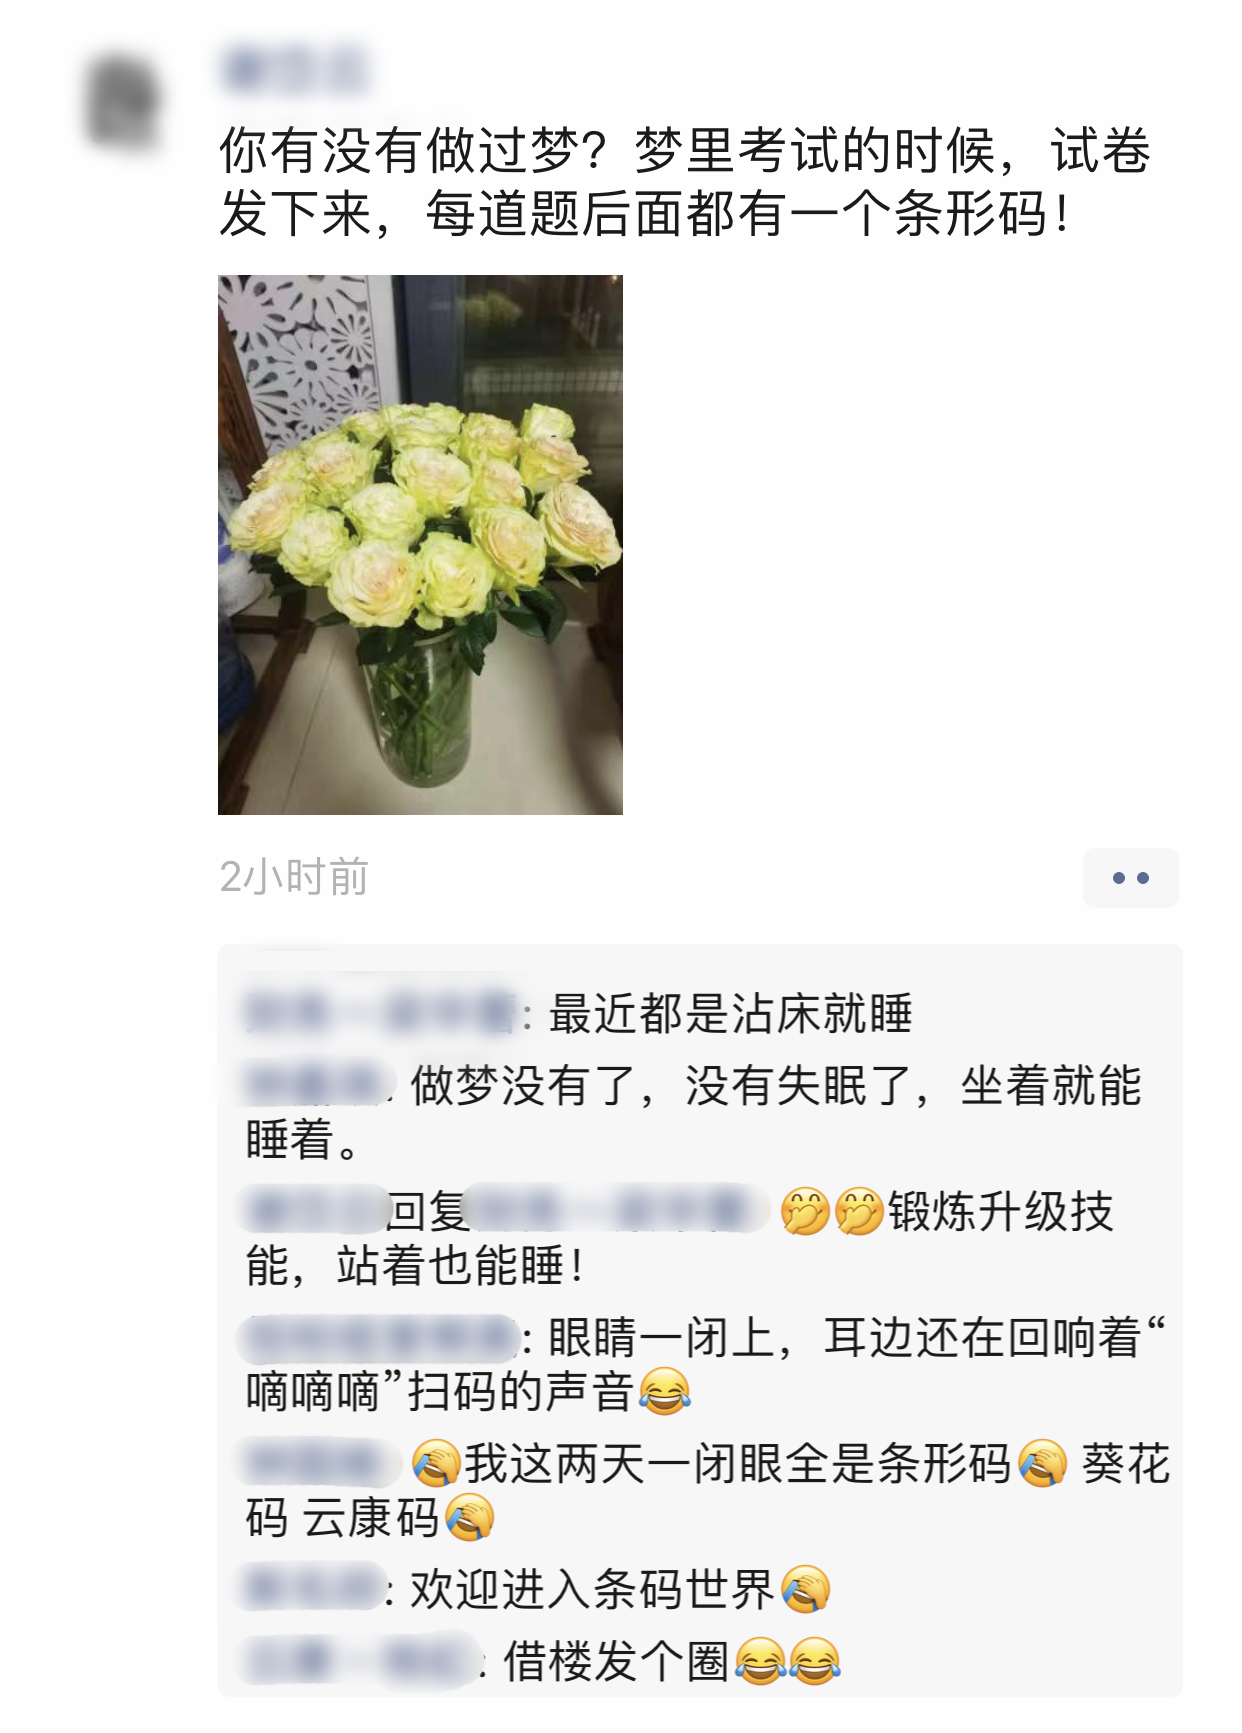Tap the poster's blurred username
This screenshot has height=1733, width=1242.
294,69
